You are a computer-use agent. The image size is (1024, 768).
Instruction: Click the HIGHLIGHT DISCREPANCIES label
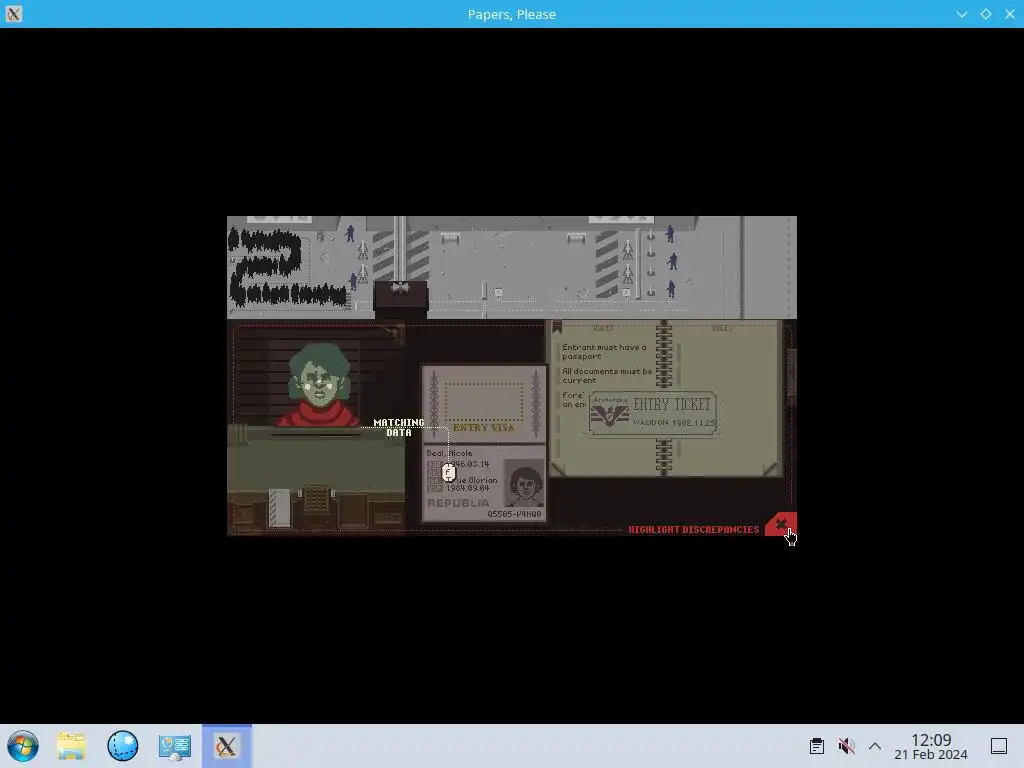point(694,530)
